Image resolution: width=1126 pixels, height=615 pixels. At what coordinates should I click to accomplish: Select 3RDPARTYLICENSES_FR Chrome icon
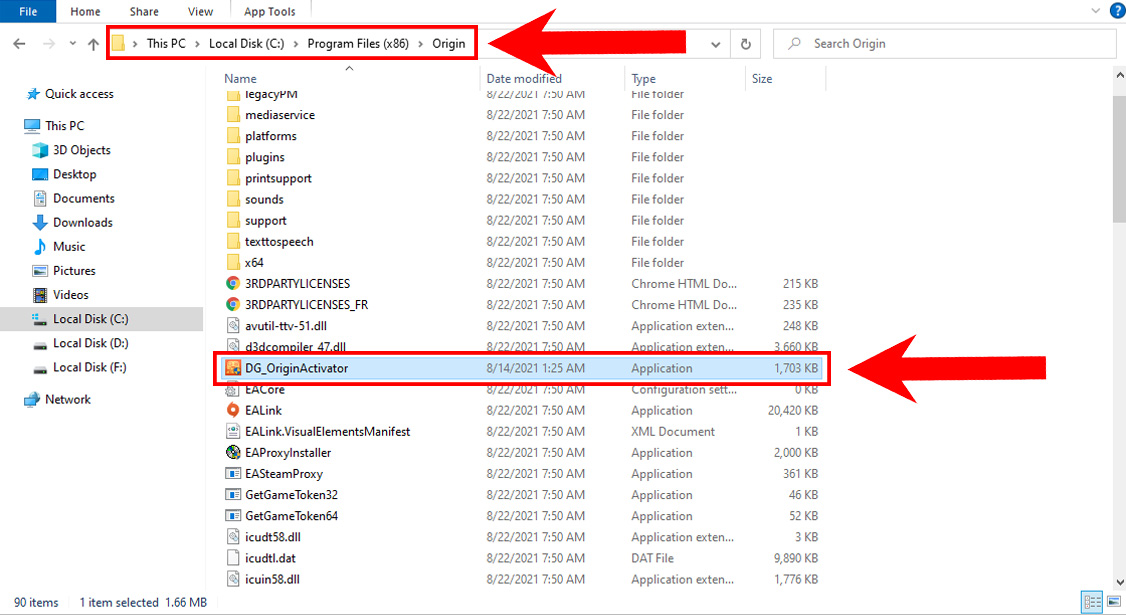(233, 305)
